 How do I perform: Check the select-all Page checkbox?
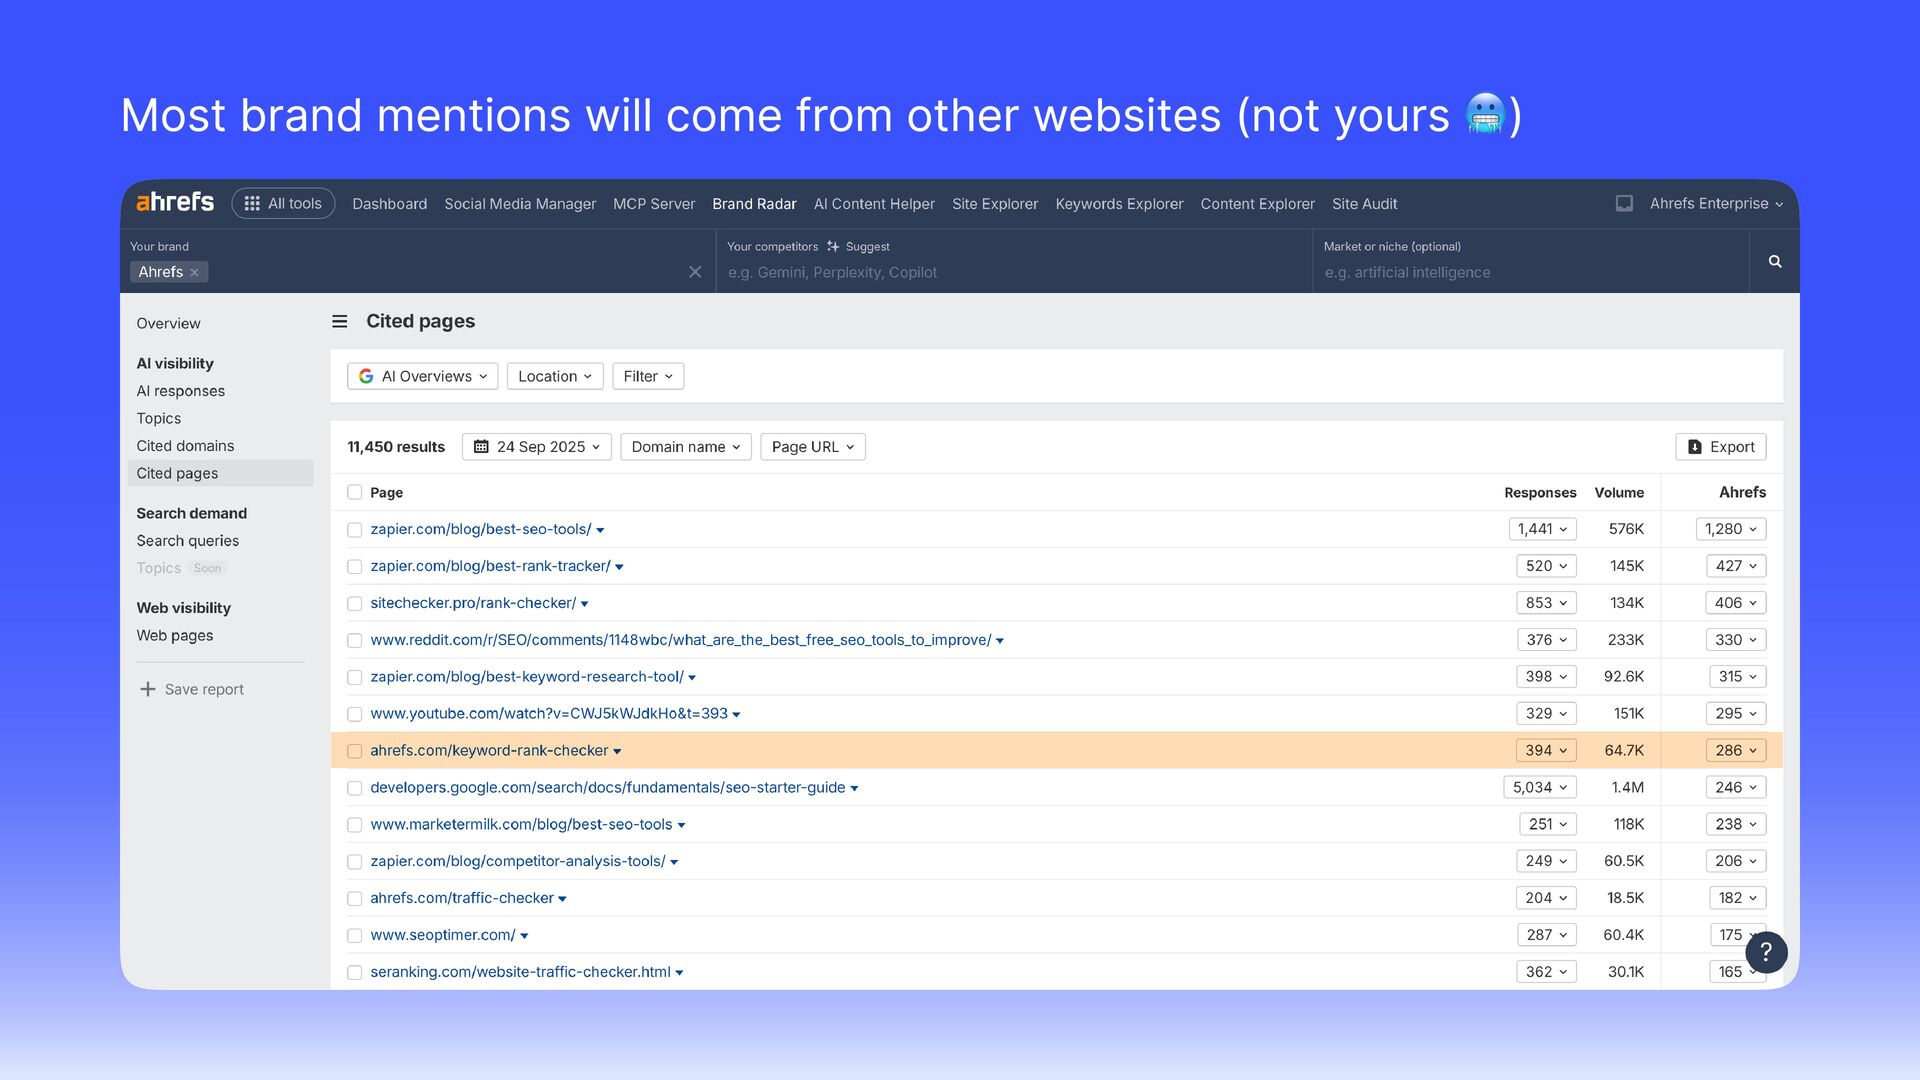coord(354,492)
